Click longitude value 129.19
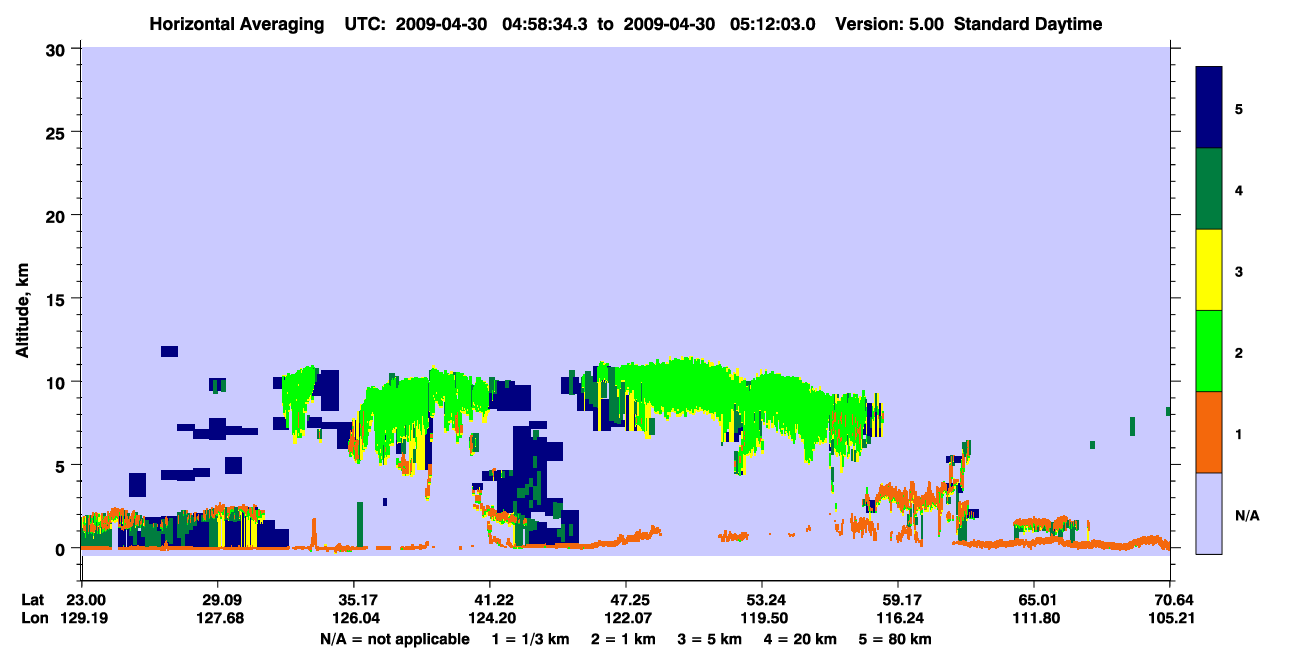1300x667 pixels. [84, 618]
